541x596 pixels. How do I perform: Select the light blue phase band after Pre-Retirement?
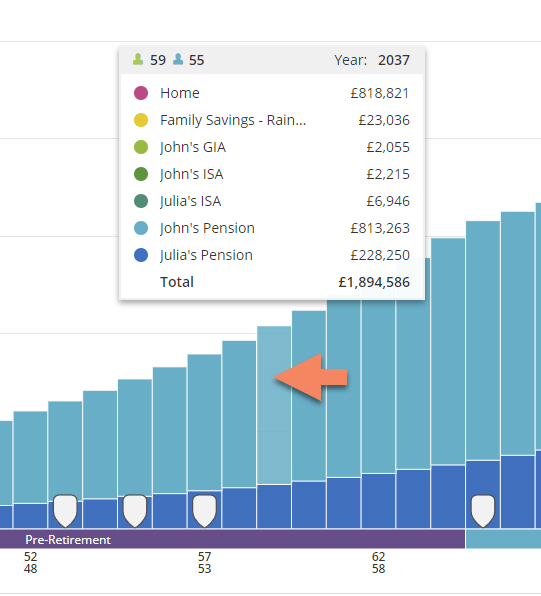point(503,539)
